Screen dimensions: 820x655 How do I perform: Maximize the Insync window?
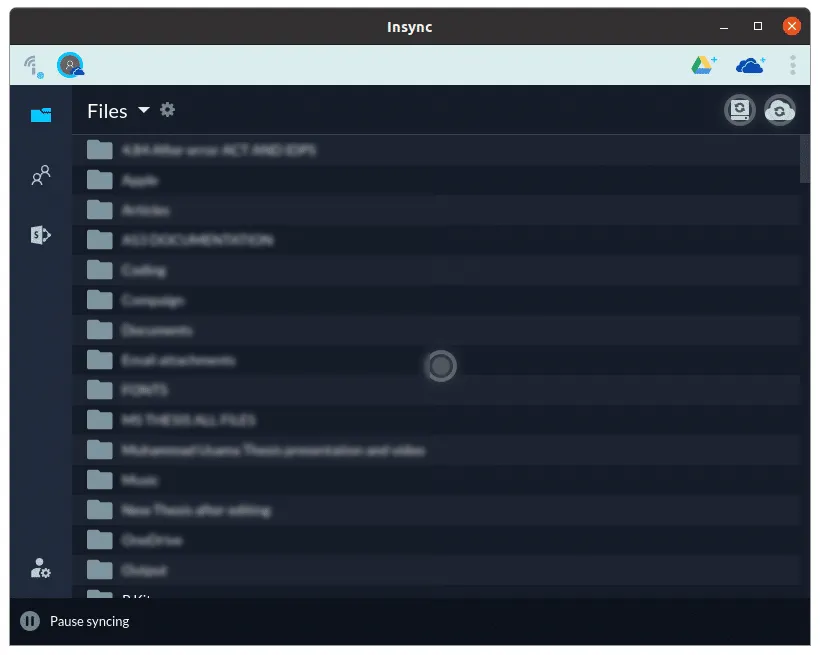[758, 26]
